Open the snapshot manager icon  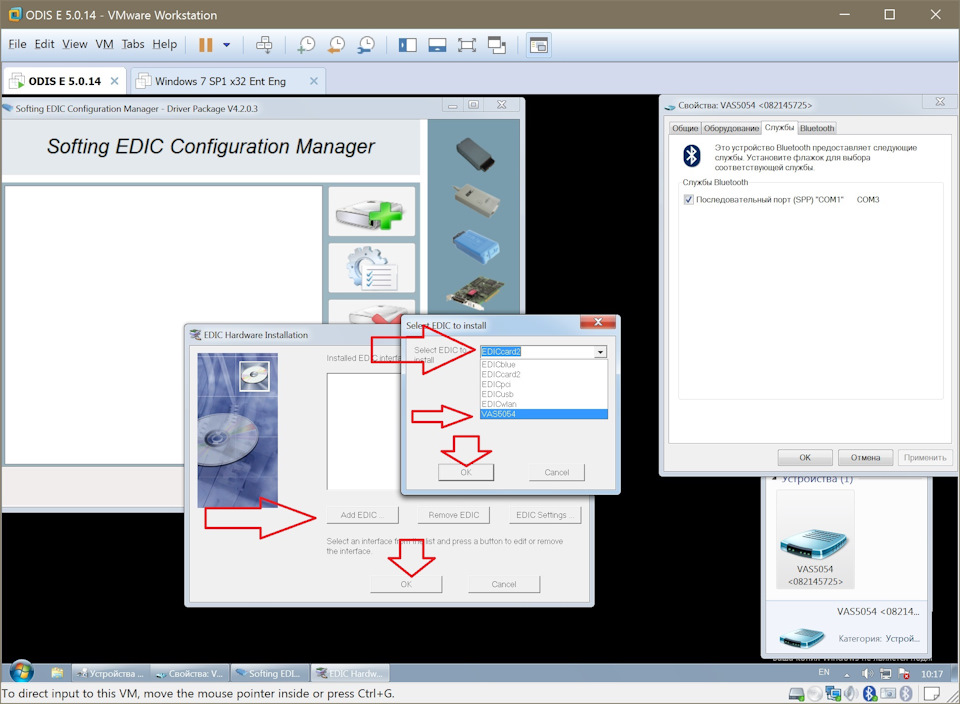click(366, 45)
